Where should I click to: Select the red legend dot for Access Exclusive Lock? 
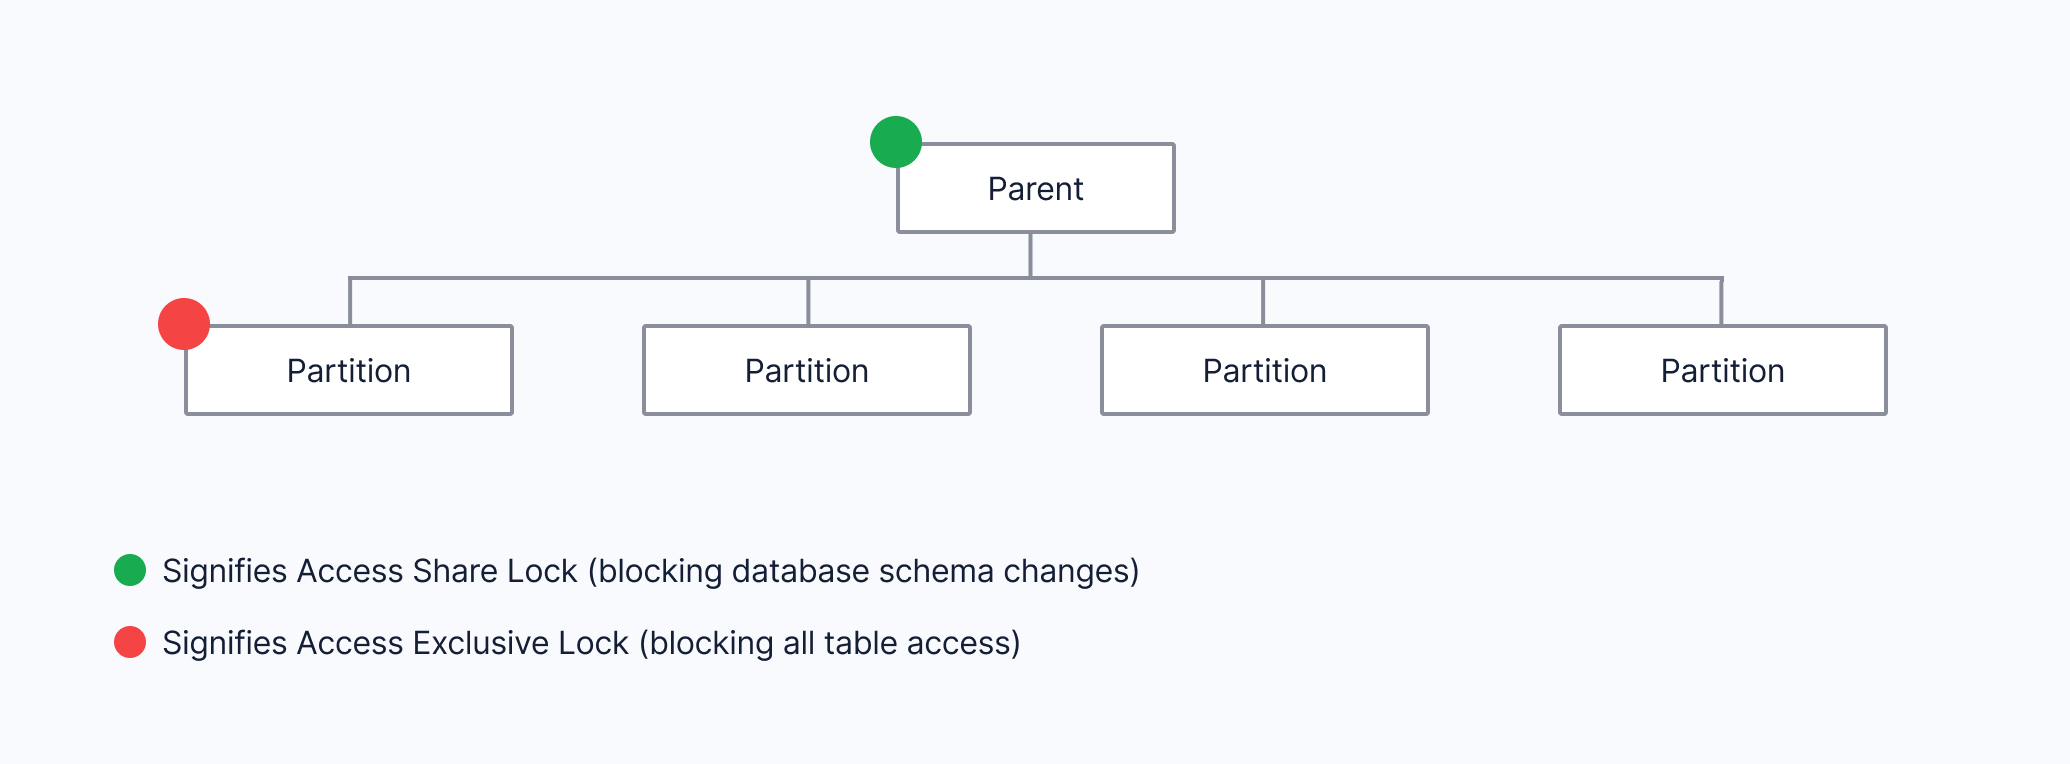130,642
